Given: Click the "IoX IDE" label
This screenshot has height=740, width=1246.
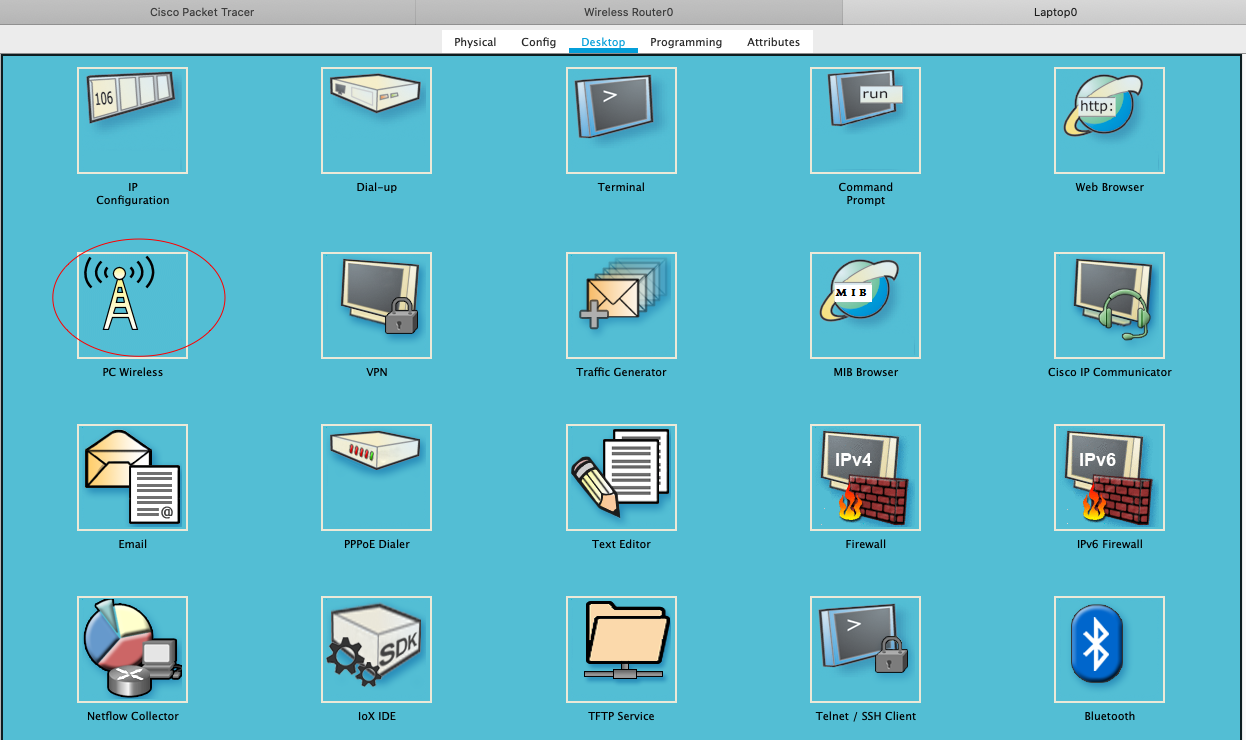Looking at the screenshot, I should tap(376, 716).
